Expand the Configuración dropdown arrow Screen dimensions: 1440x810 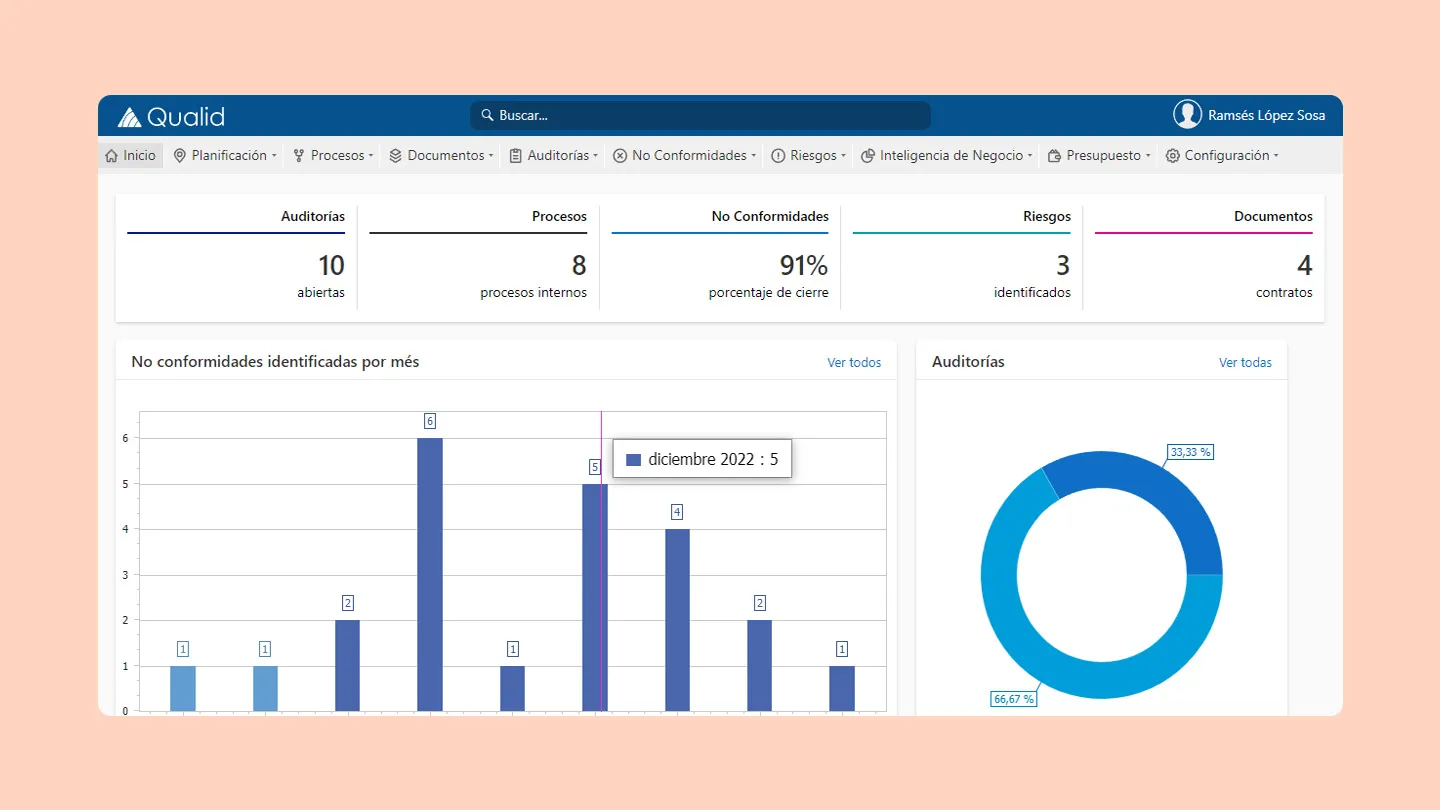tap(1276, 156)
